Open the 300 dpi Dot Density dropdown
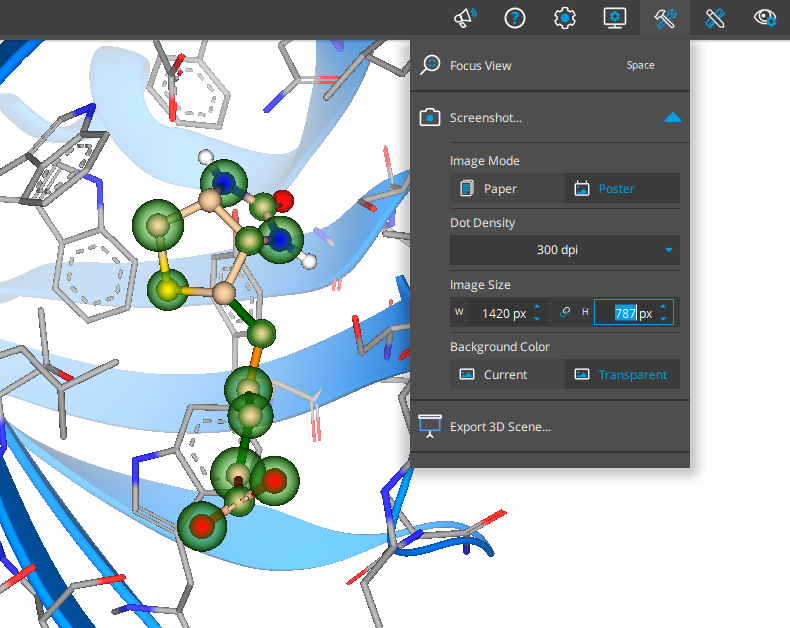Screen dimensions: 790x628 [565, 250]
